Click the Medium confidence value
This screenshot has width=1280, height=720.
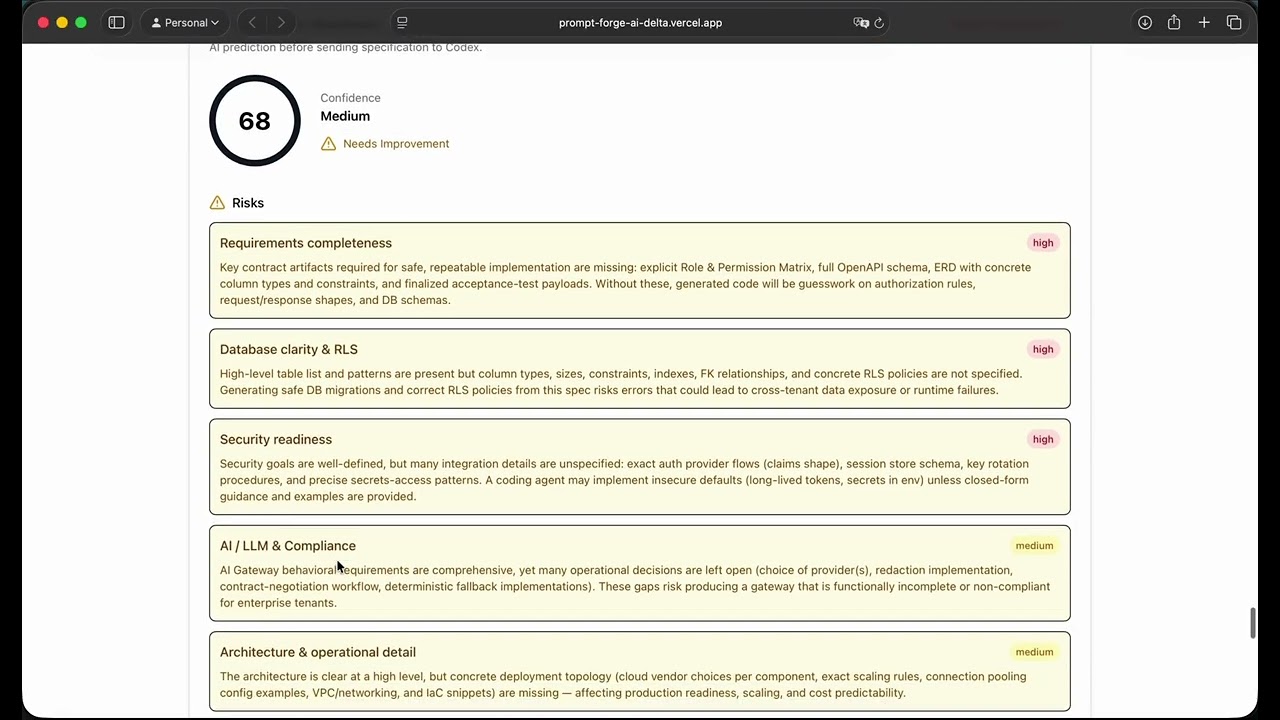pos(345,116)
